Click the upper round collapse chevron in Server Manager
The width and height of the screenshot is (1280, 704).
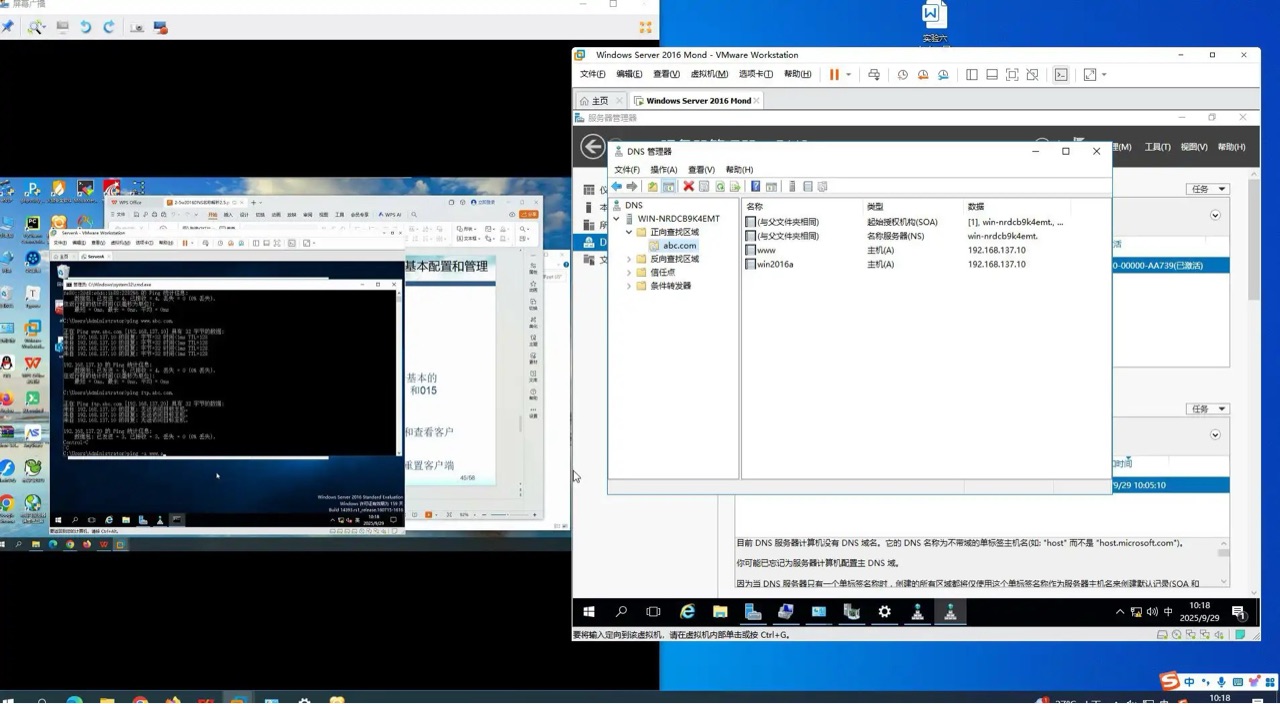coord(1215,215)
